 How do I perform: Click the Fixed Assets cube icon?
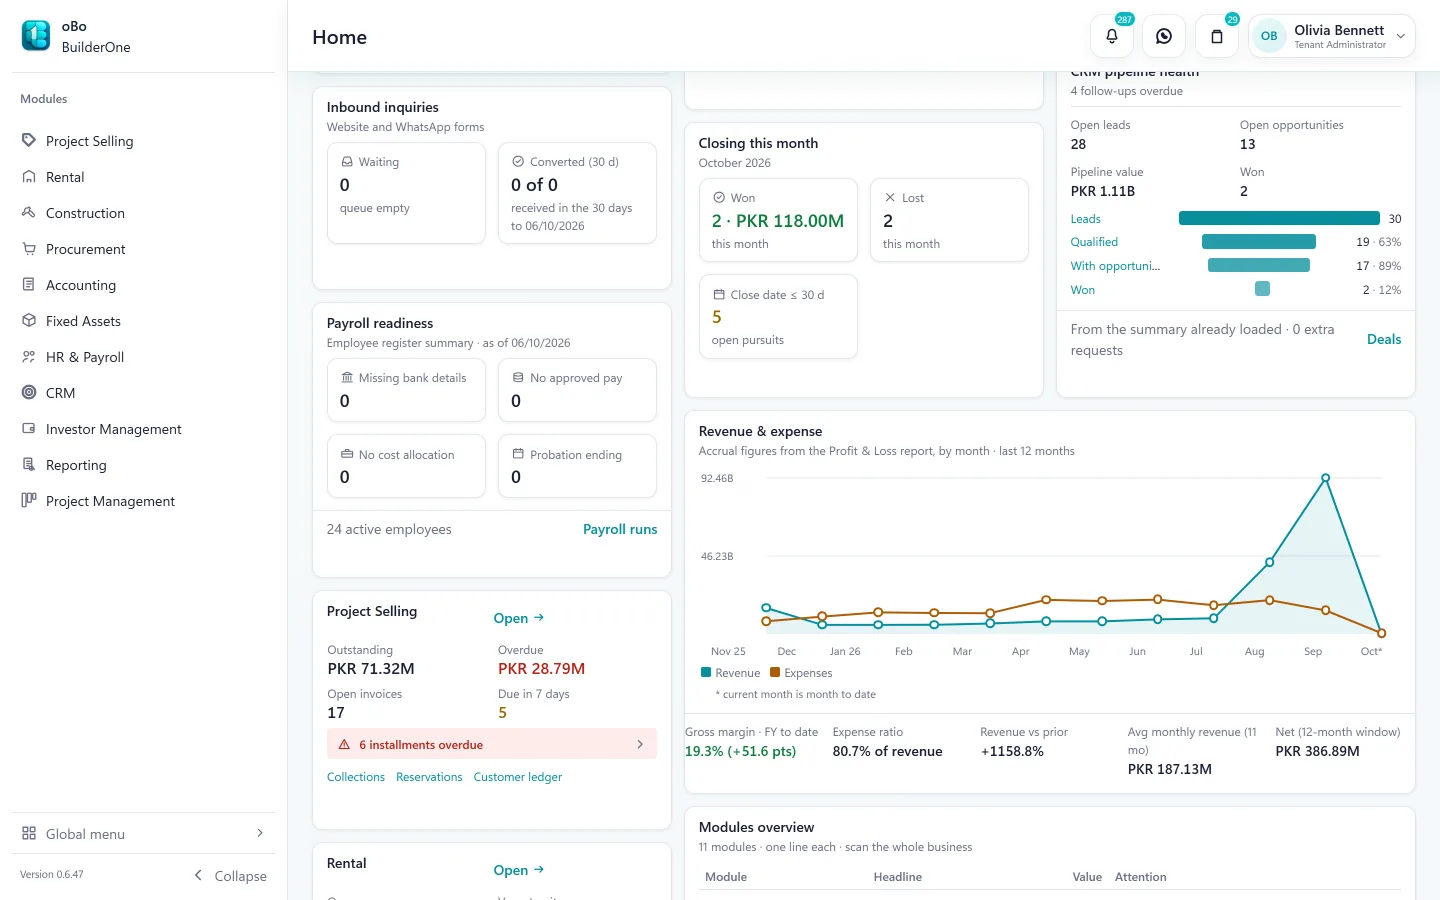point(29,321)
